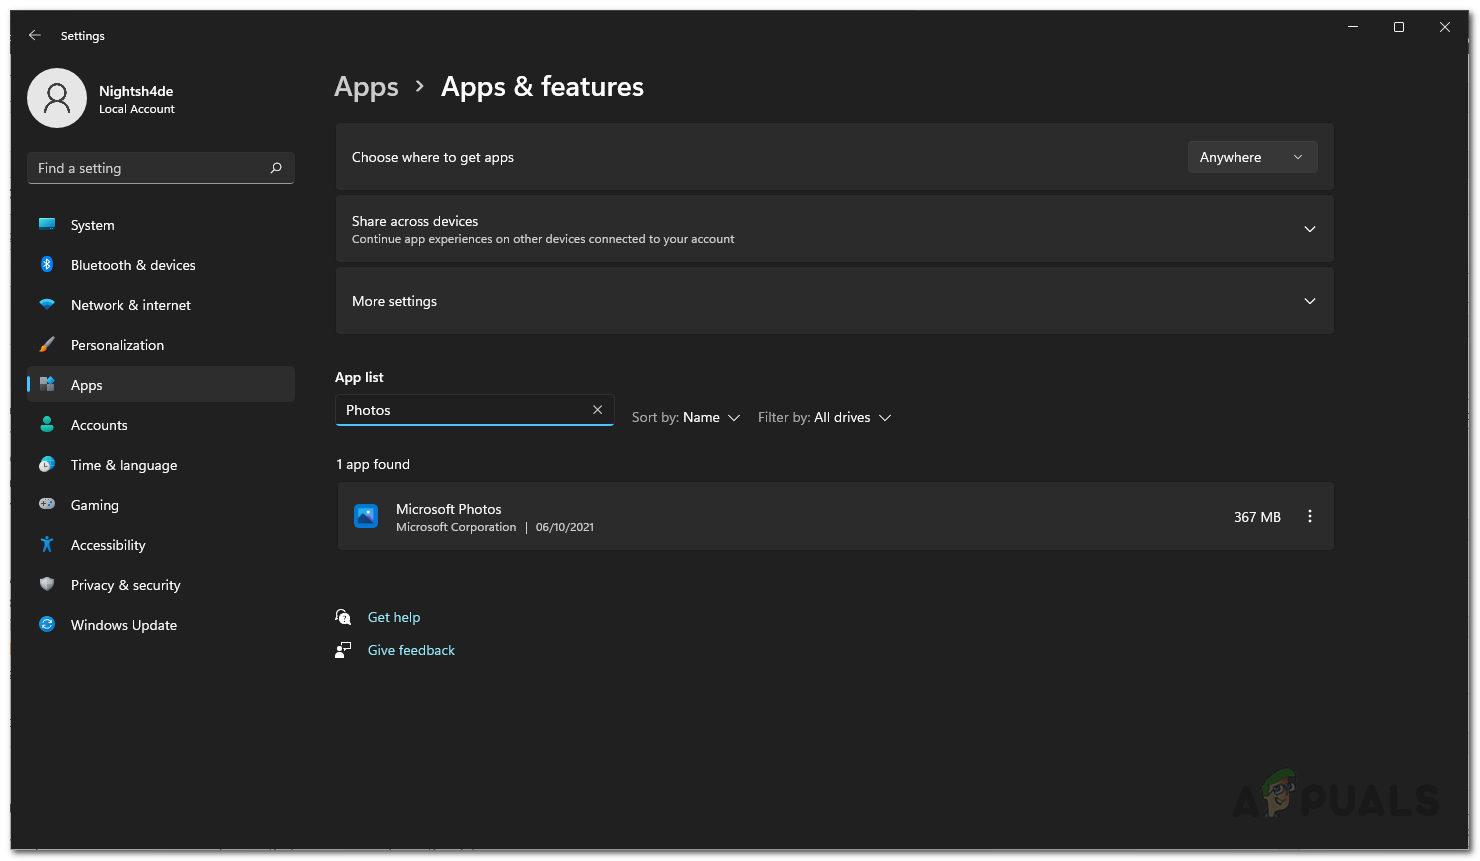Click the Give feedback link
The image size is (1480, 861).
(411, 650)
